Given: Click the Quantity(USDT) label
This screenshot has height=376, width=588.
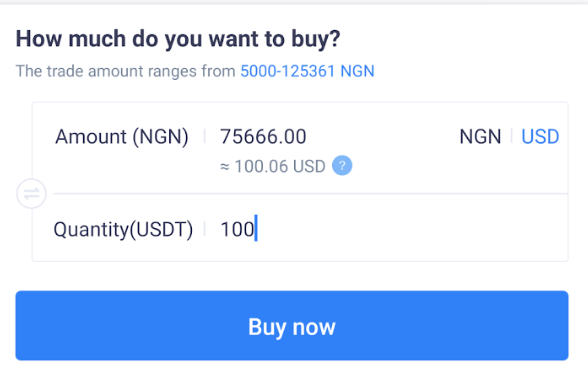Looking at the screenshot, I should pyautogui.click(x=123, y=229).
